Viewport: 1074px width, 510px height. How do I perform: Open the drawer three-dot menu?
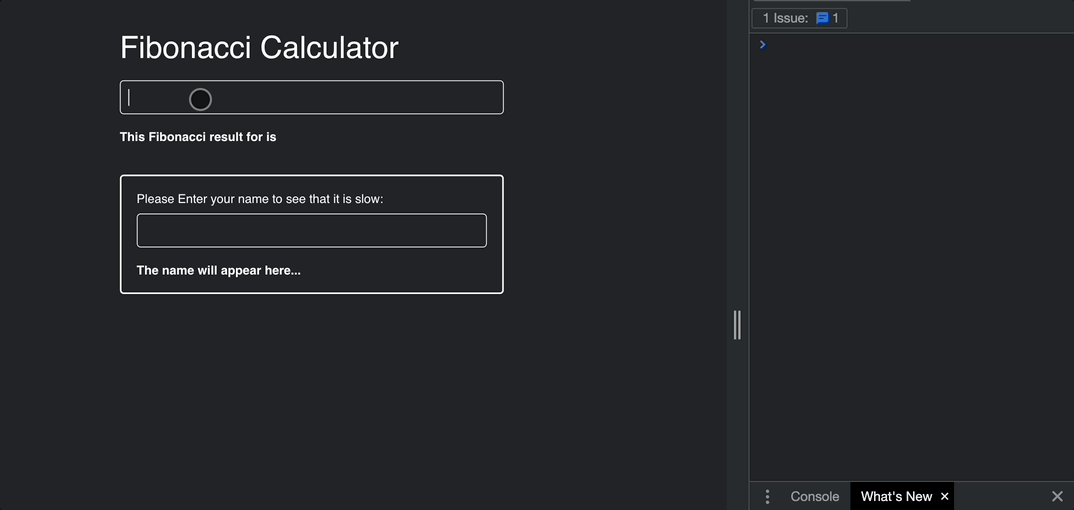coord(767,496)
